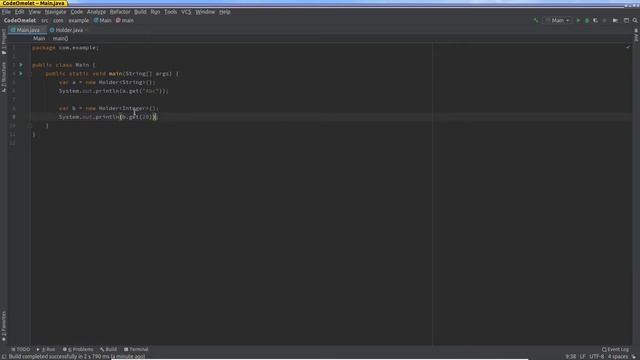Open the Edit menu
Image resolution: width=640 pixels, height=360 pixels.
tap(19, 12)
